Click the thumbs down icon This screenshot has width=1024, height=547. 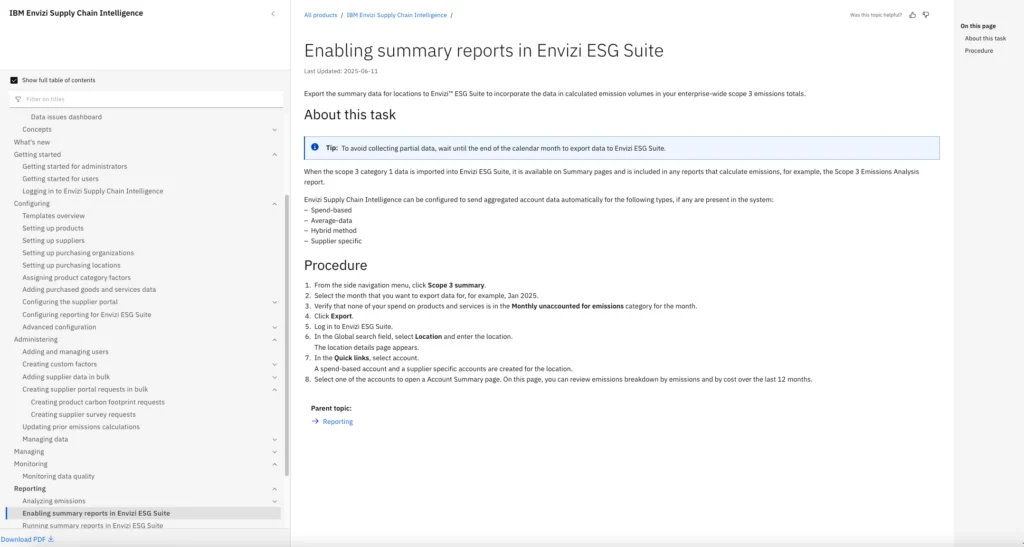pos(925,15)
